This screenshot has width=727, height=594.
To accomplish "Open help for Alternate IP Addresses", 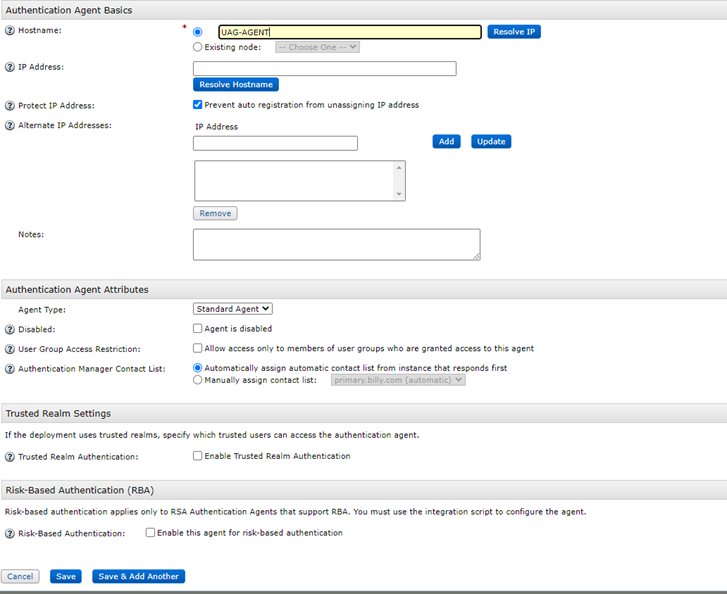I will (10, 125).
